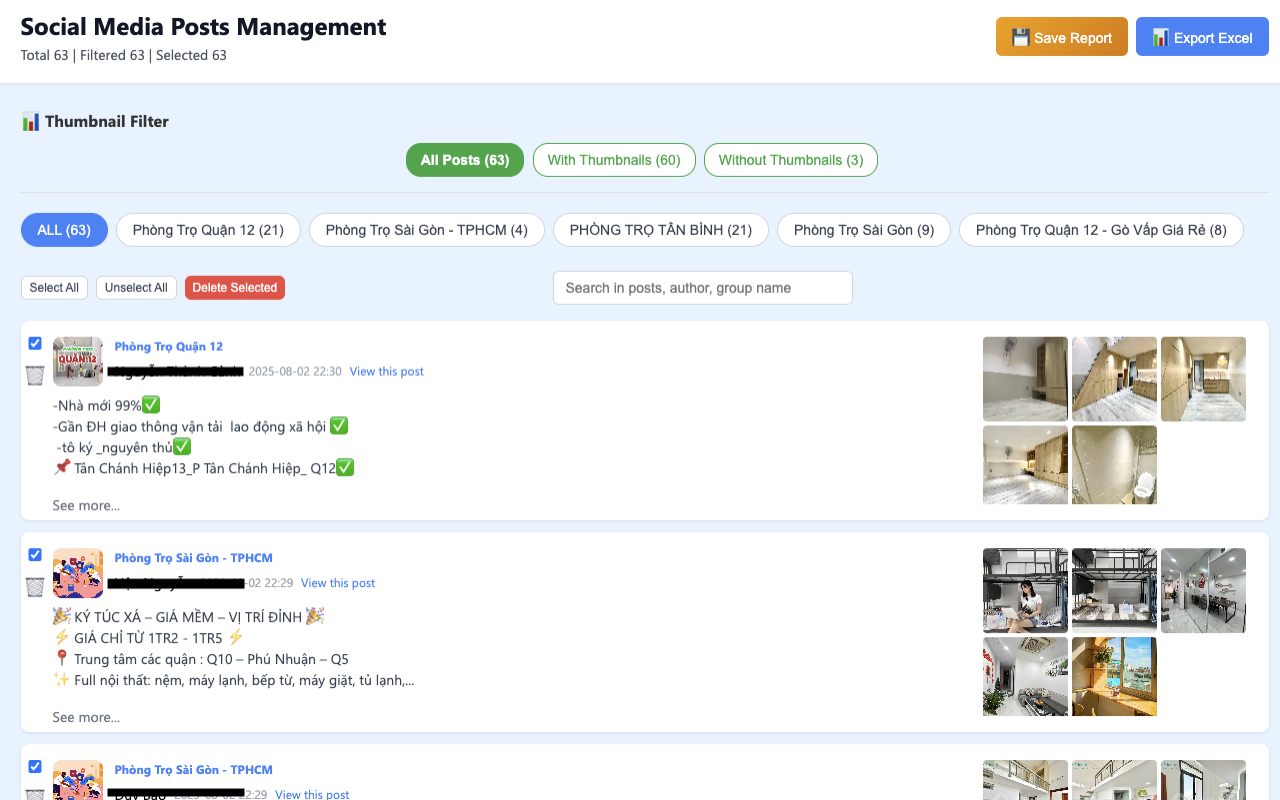The image size is (1280, 800).
Task: Switch to the With Thumbnails (60) filter
Action: 614,159
